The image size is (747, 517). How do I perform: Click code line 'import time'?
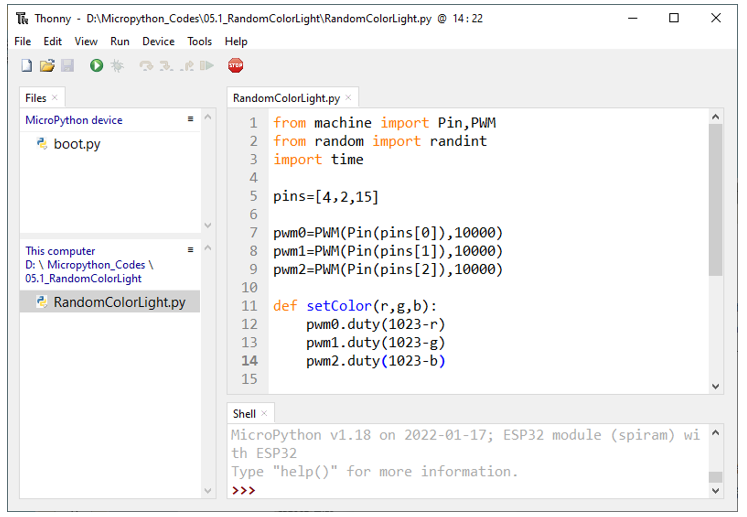[x=318, y=160]
